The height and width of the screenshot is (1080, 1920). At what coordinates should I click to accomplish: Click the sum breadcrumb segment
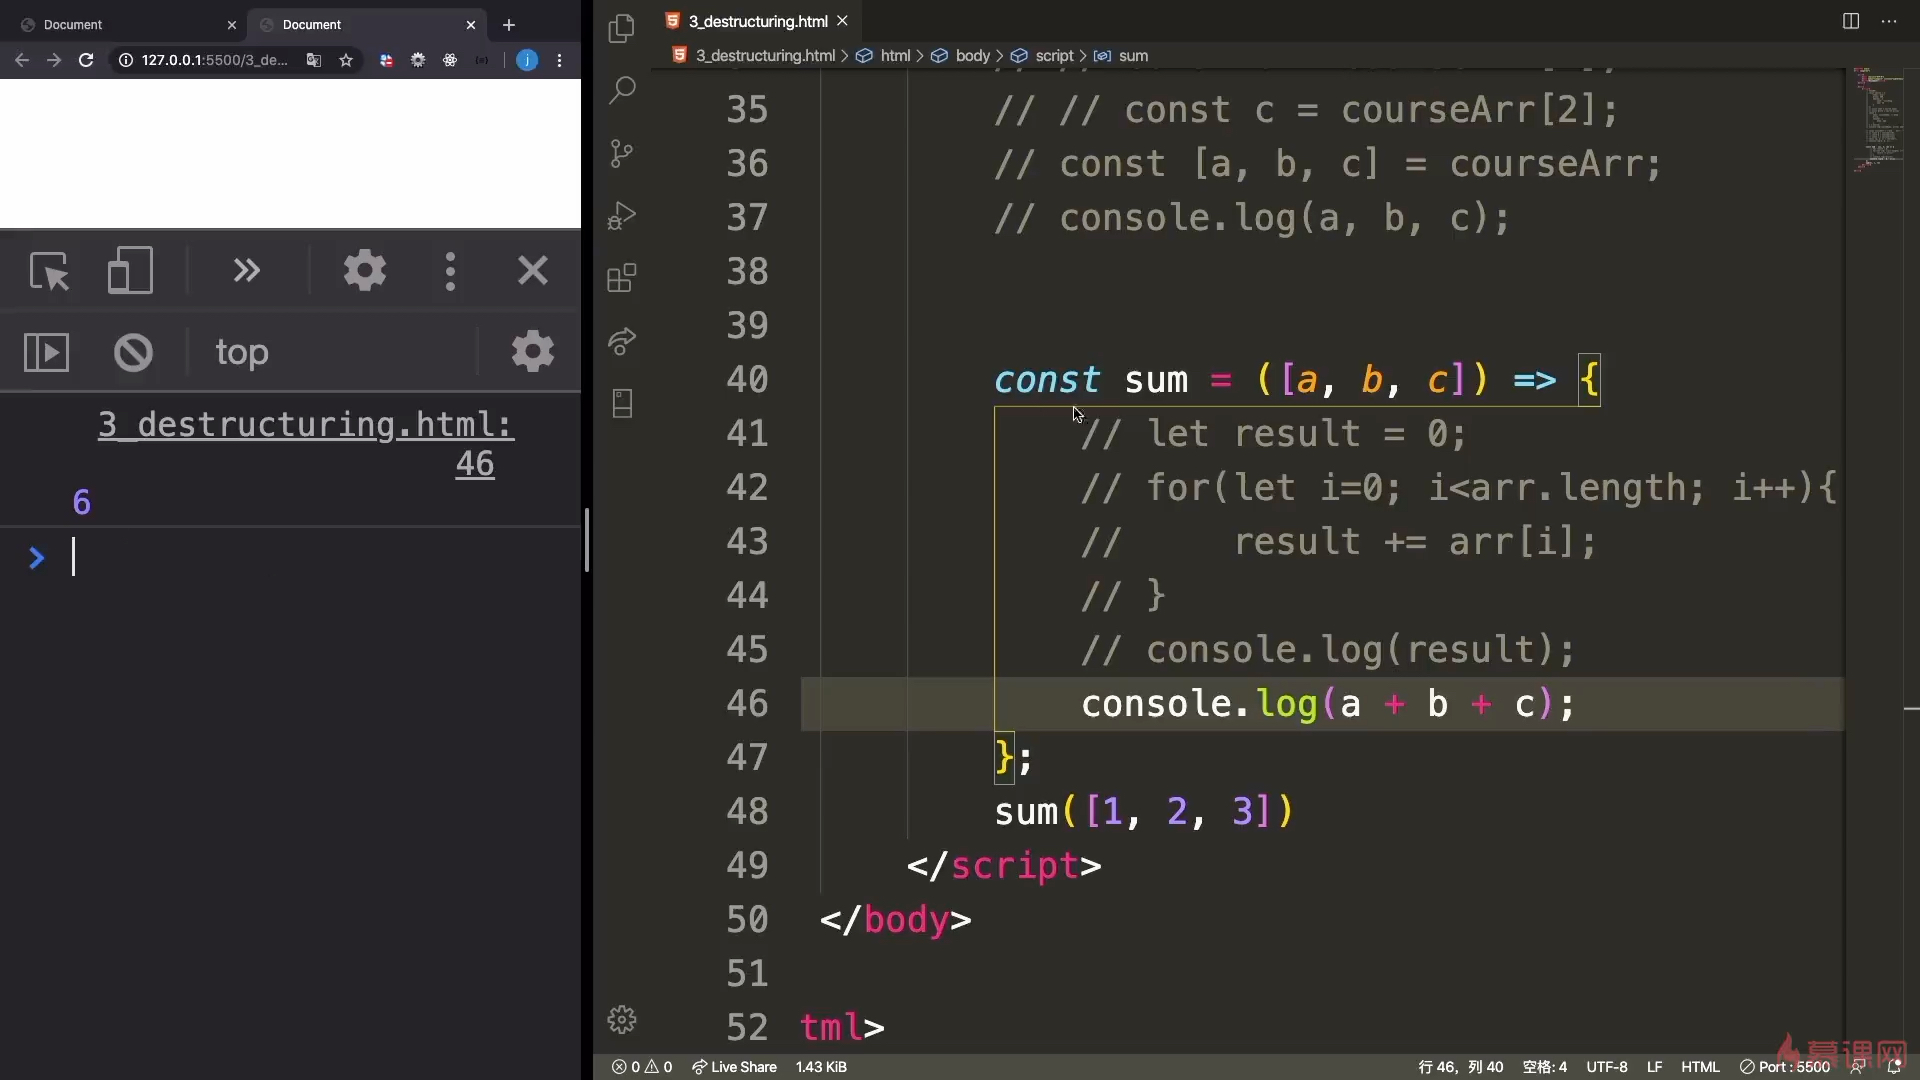1133,56
